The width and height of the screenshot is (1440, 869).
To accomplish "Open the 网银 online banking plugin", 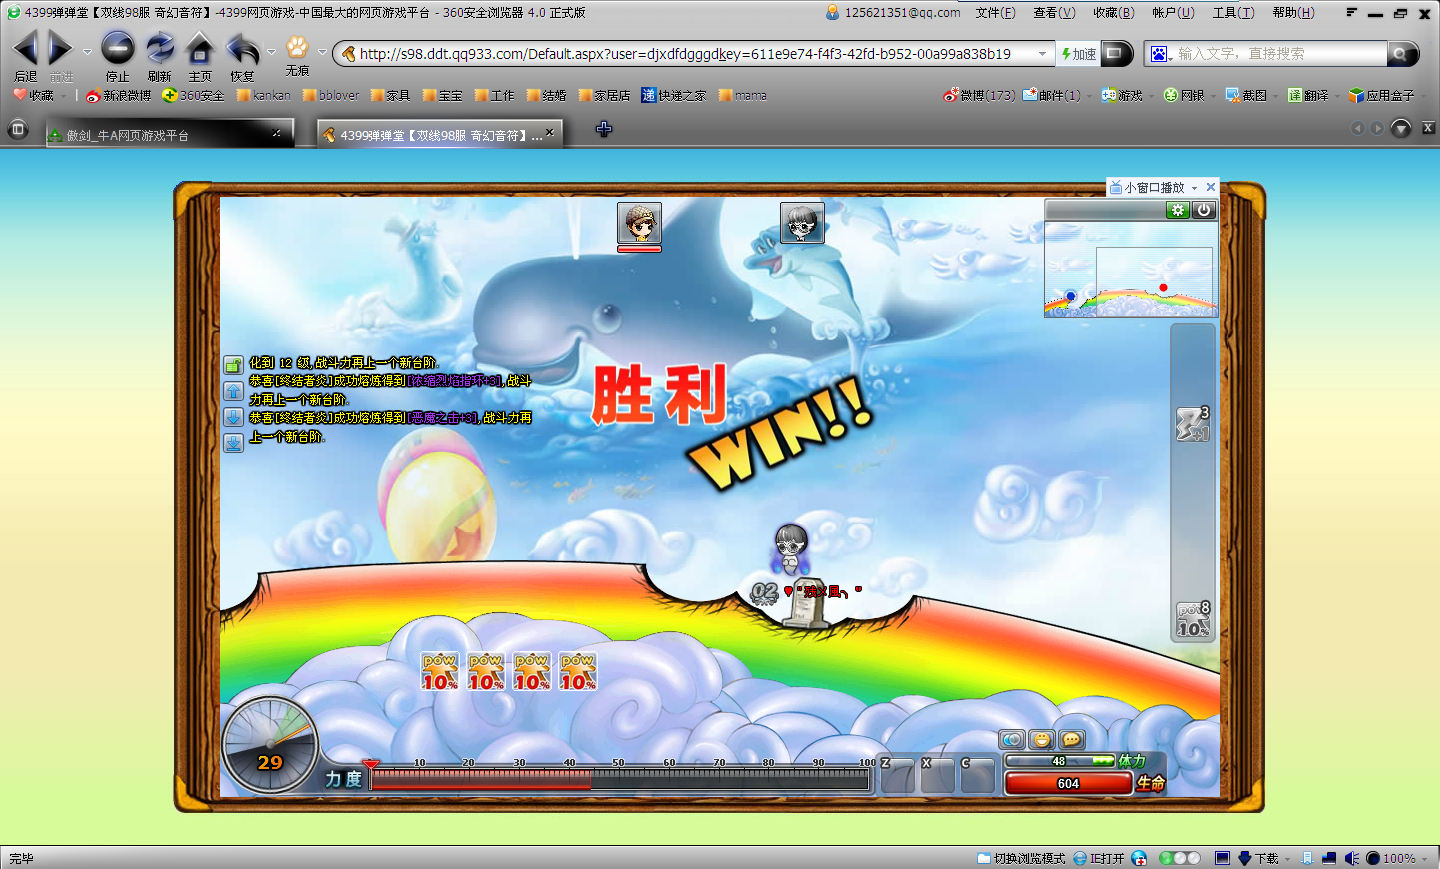I will coord(1184,96).
